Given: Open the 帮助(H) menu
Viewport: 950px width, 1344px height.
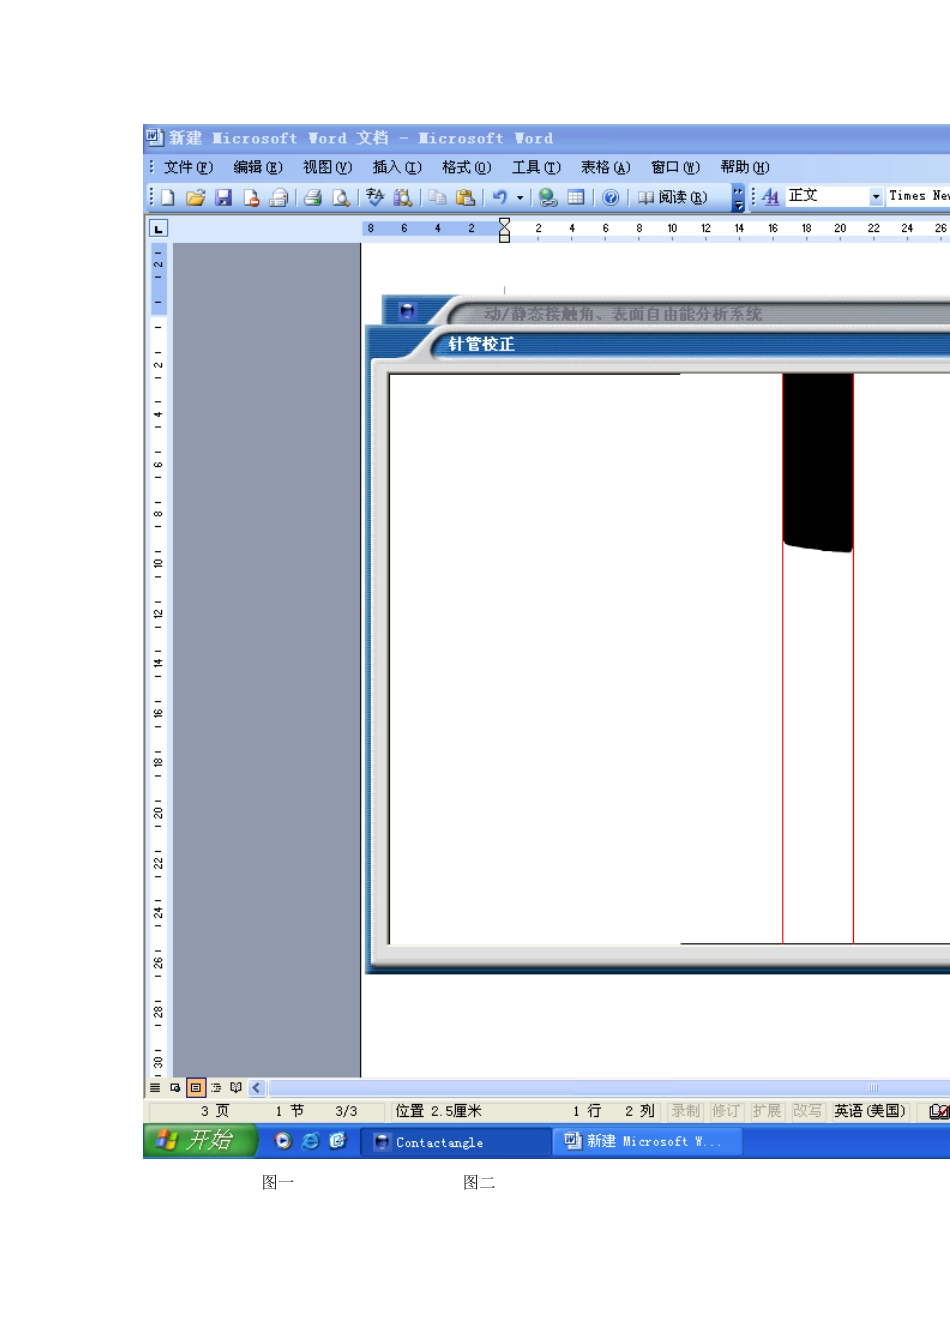Looking at the screenshot, I should pyautogui.click(x=745, y=167).
